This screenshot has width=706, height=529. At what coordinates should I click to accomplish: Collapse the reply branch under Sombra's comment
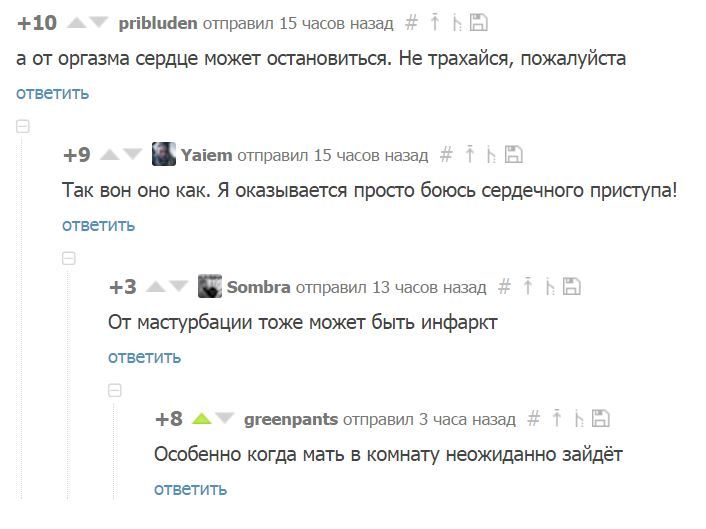(x=115, y=390)
